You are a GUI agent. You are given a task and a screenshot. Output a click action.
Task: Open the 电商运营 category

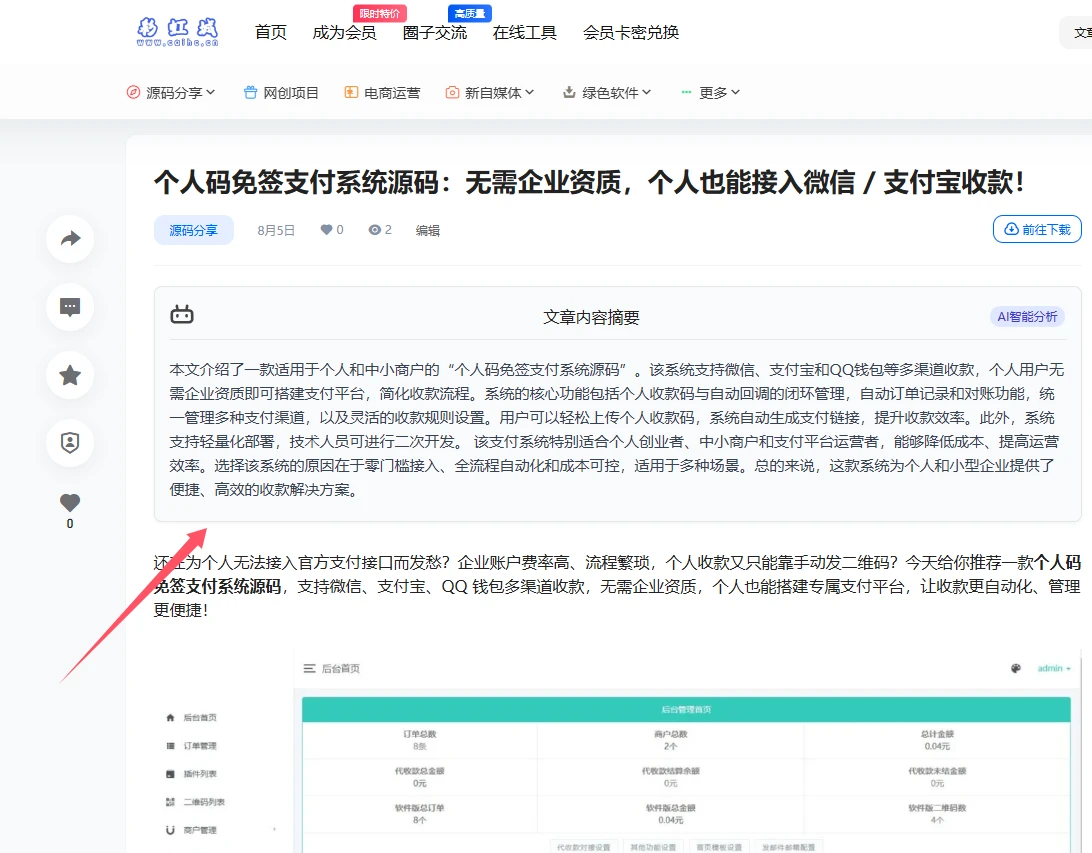[392, 93]
